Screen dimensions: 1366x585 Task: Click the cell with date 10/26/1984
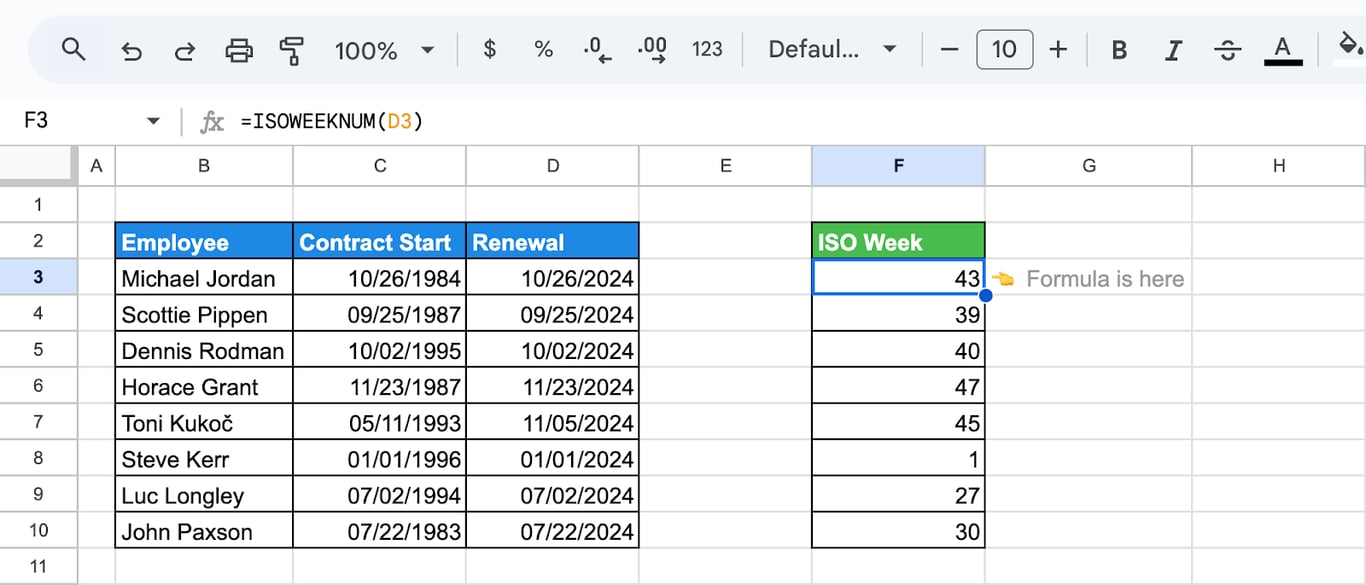(x=380, y=278)
